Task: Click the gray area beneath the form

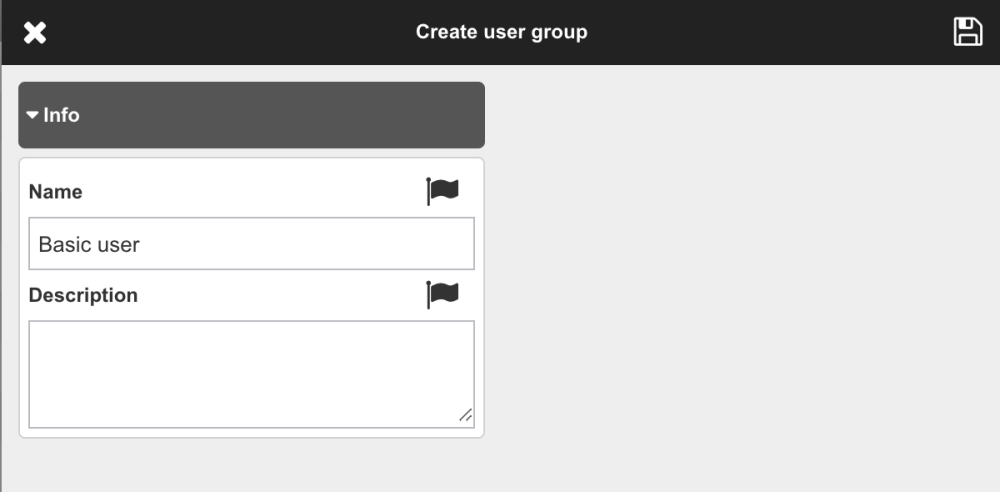Action: 250,465
